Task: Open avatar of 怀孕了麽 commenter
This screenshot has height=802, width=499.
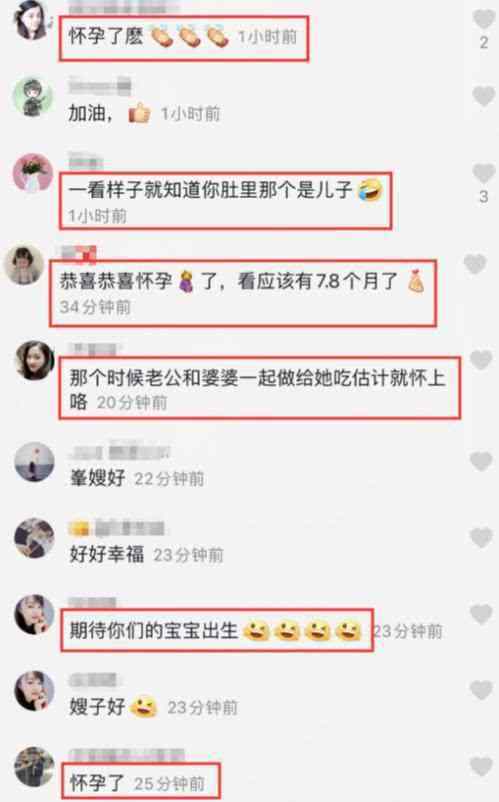Action: pyautogui.click(x=32, y=19)
